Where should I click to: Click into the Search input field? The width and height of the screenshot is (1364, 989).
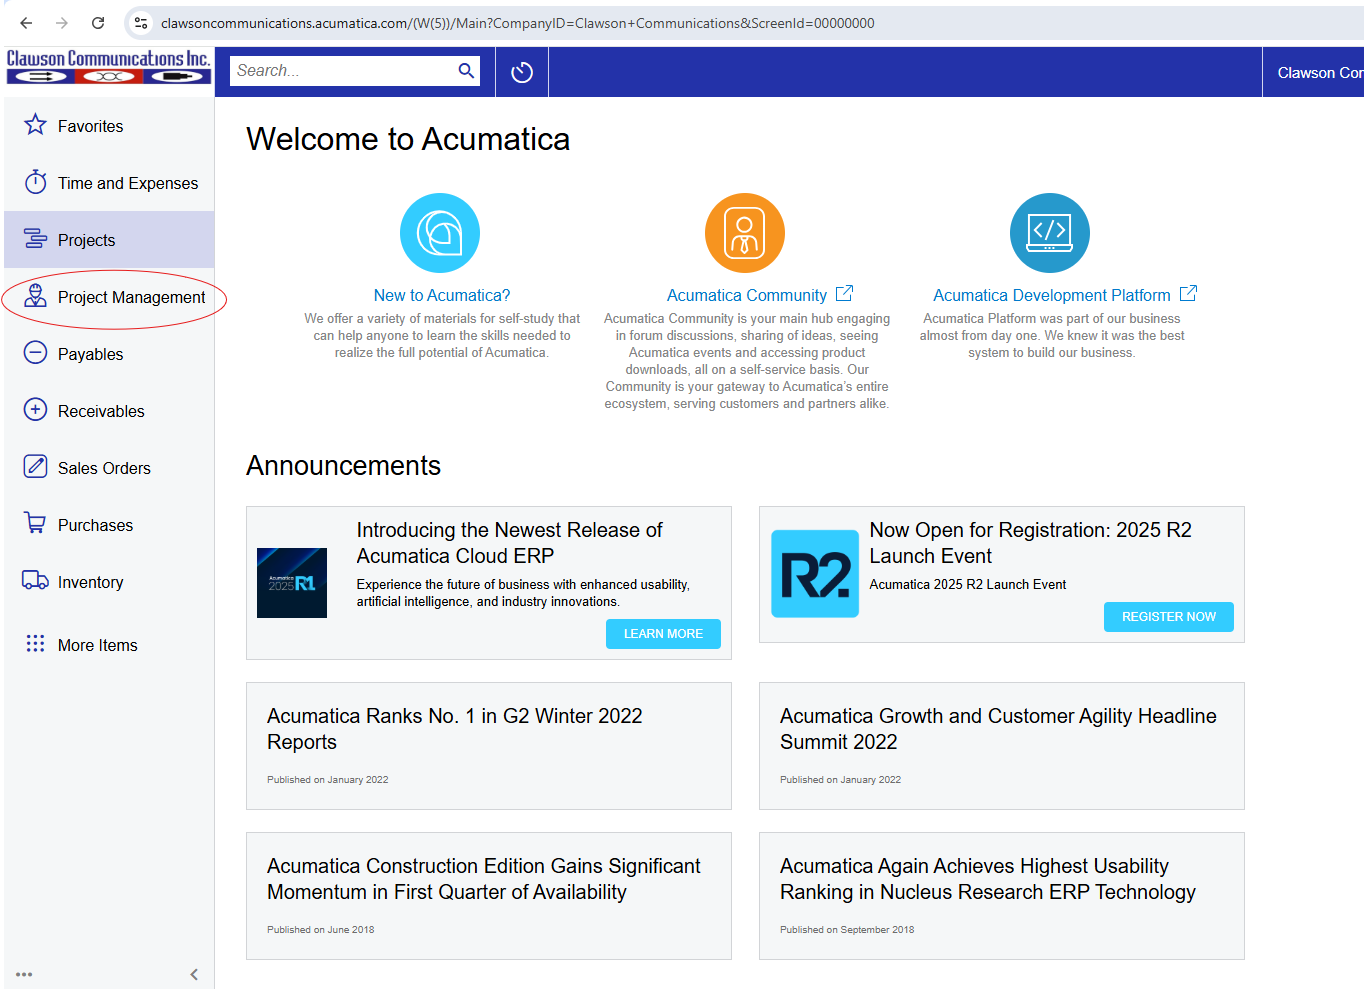342,71
